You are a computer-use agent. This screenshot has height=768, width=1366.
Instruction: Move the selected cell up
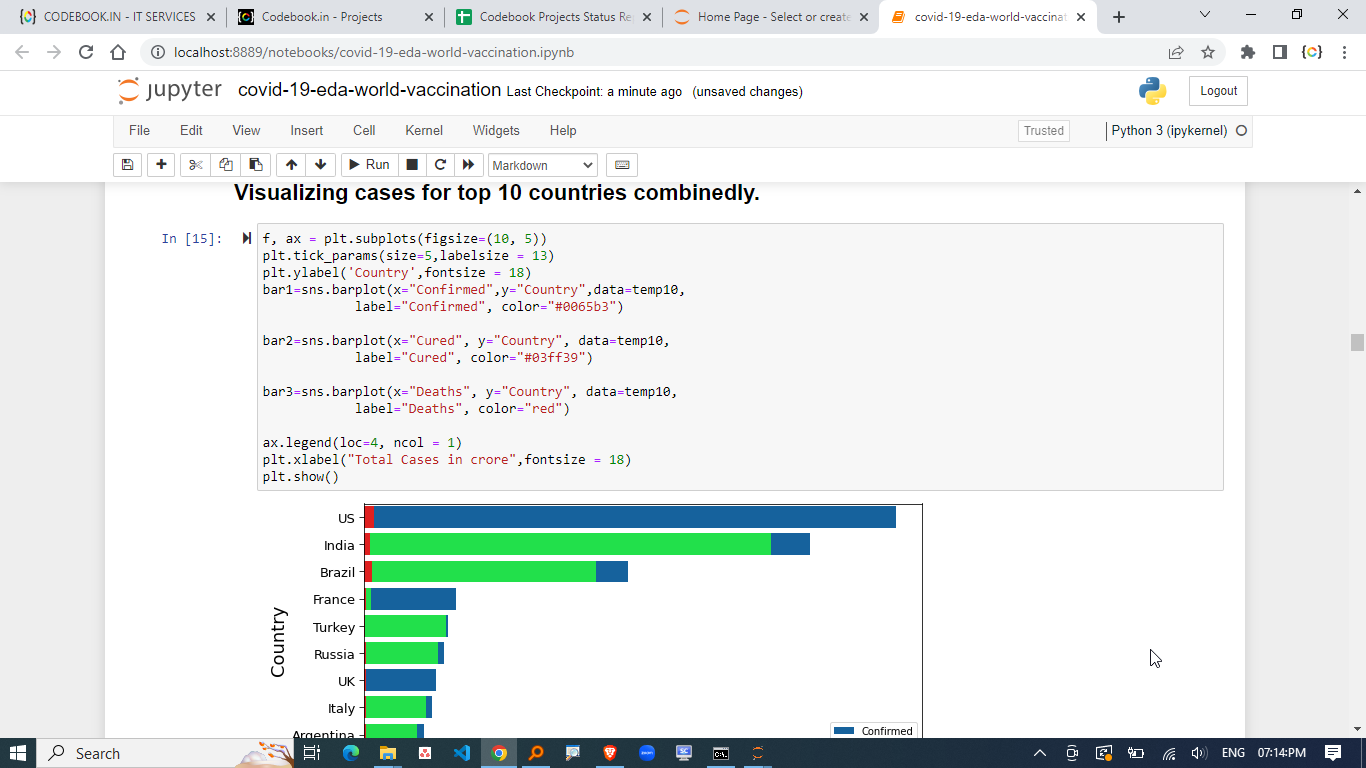pyautogui.click(x=291, y=165)
